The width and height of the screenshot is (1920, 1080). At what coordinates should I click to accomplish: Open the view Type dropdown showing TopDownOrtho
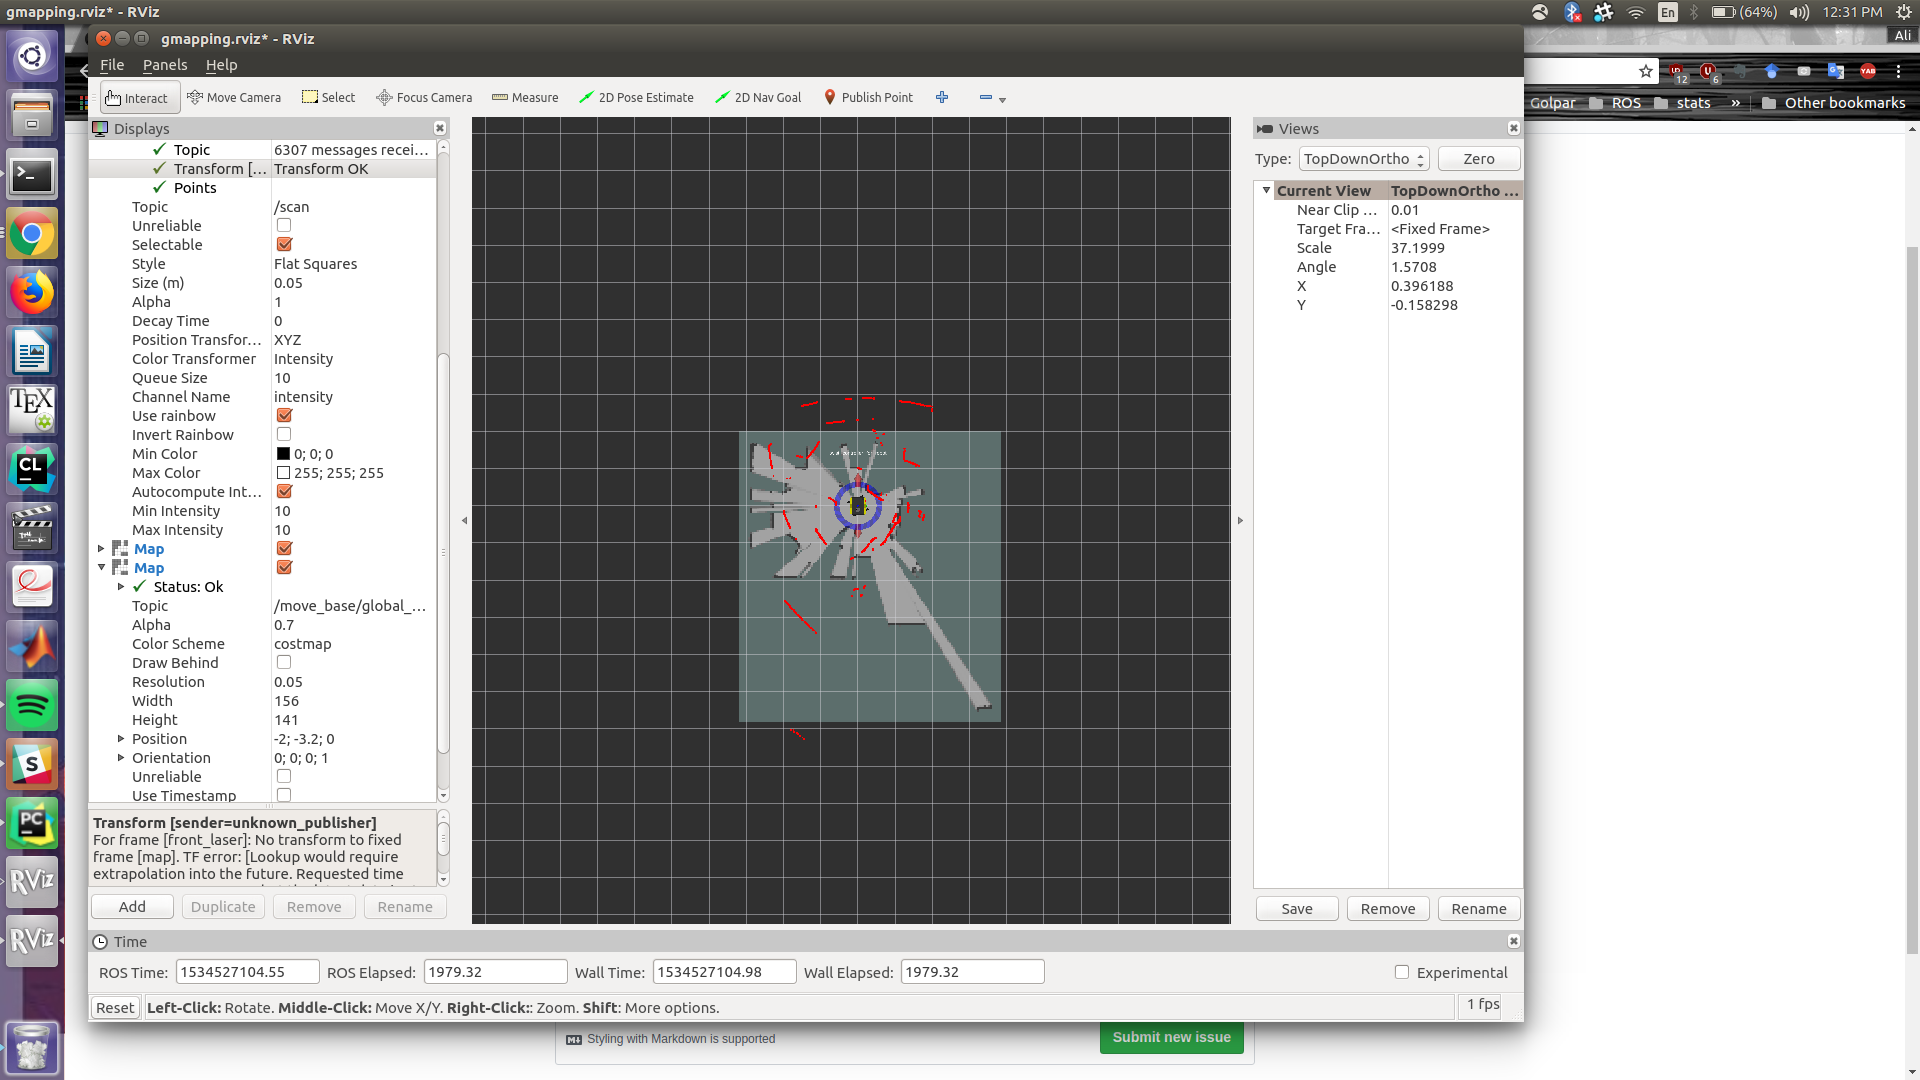click(x=1364, y=158)
